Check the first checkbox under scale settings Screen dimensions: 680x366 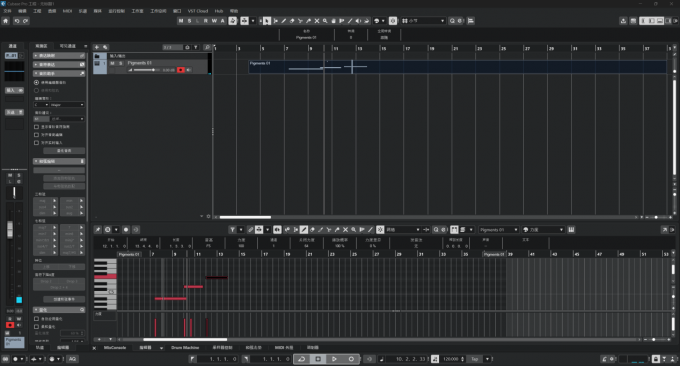point(36,127)
